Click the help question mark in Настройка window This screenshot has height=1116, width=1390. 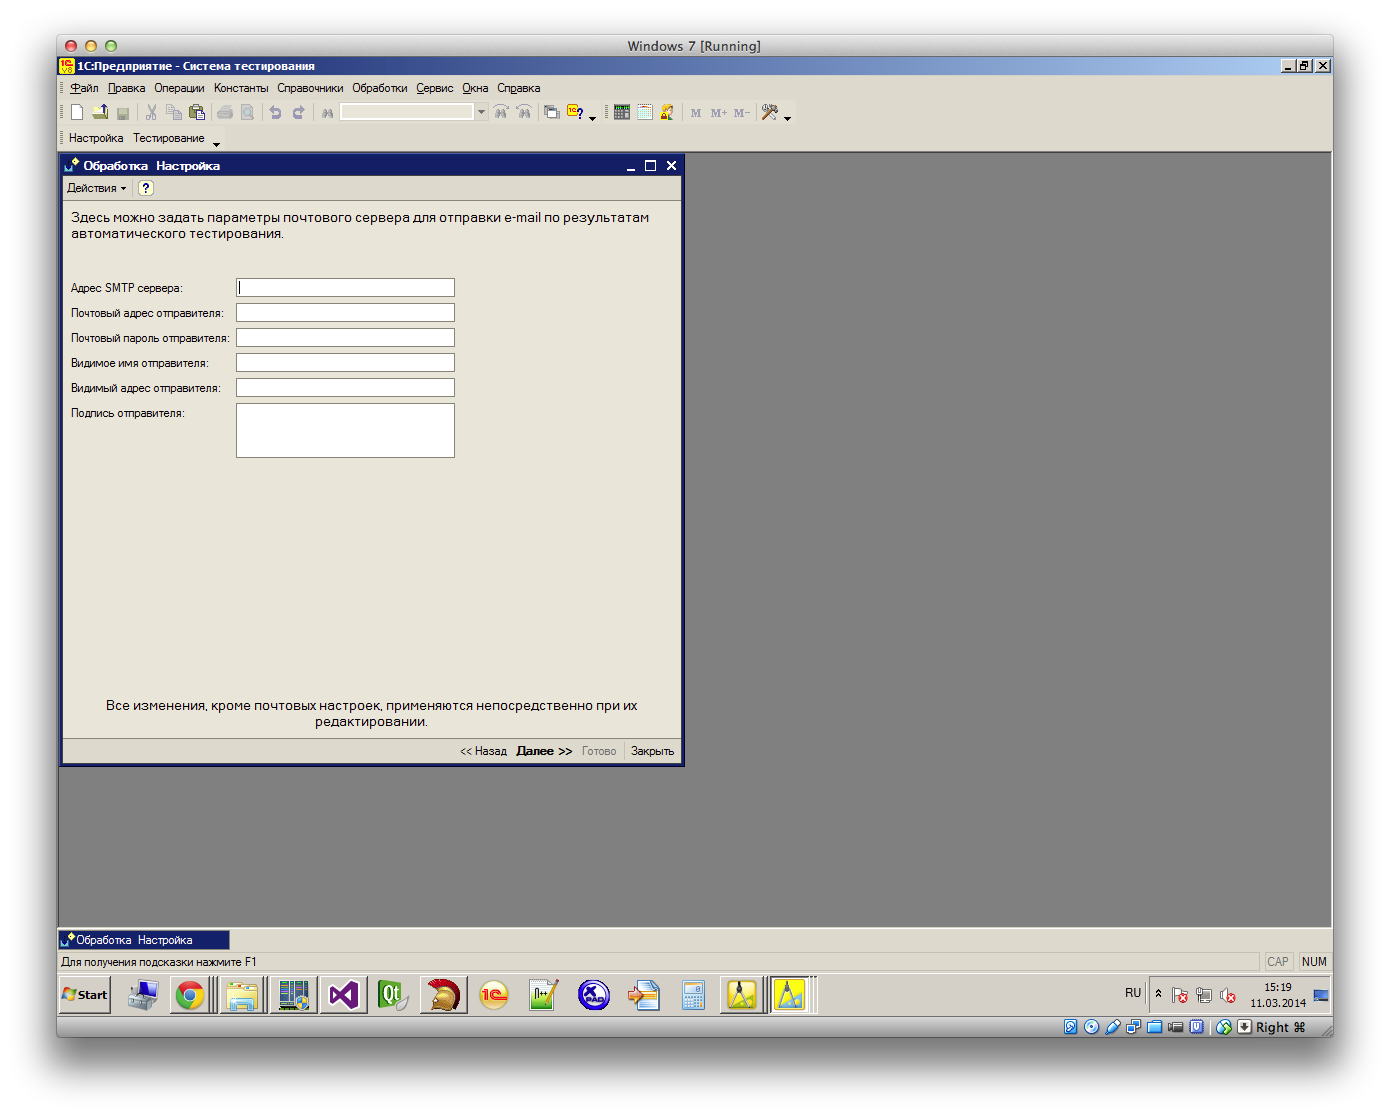click(146, 188)
